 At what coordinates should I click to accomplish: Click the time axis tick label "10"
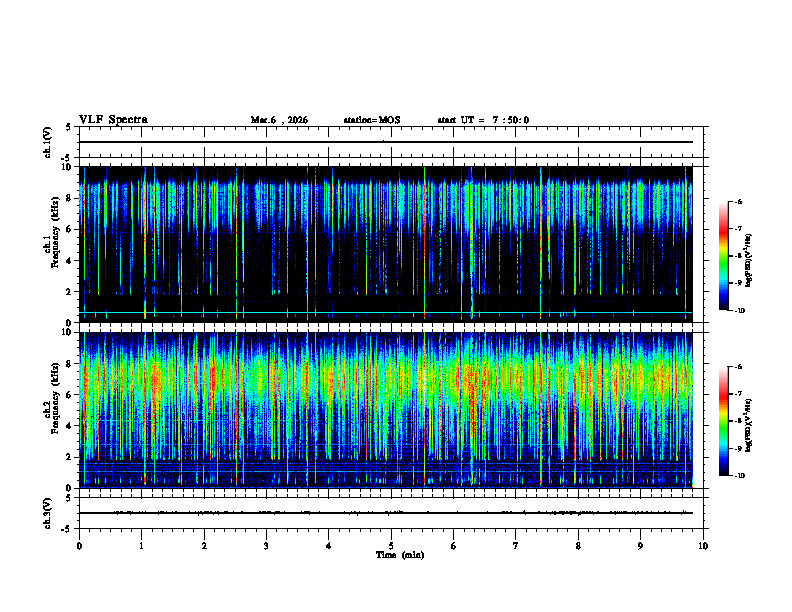click(x=703, y=546)
